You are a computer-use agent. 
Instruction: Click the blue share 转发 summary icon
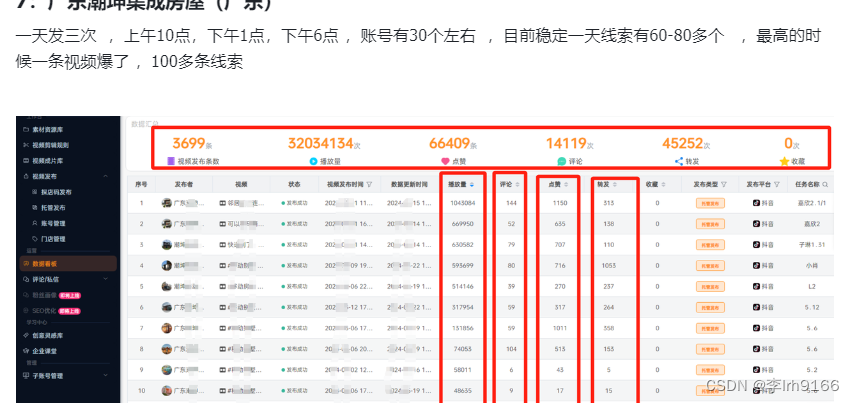click(679, 161)
